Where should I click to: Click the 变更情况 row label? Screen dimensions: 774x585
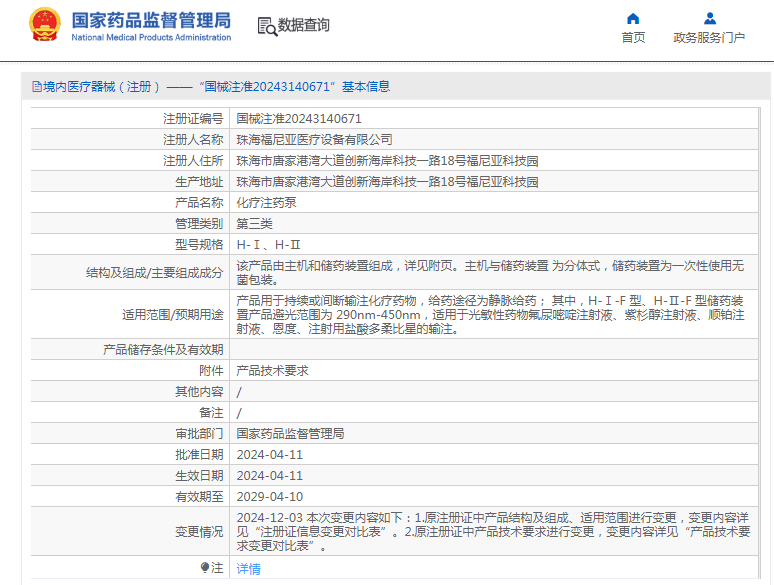coord(199,532)
